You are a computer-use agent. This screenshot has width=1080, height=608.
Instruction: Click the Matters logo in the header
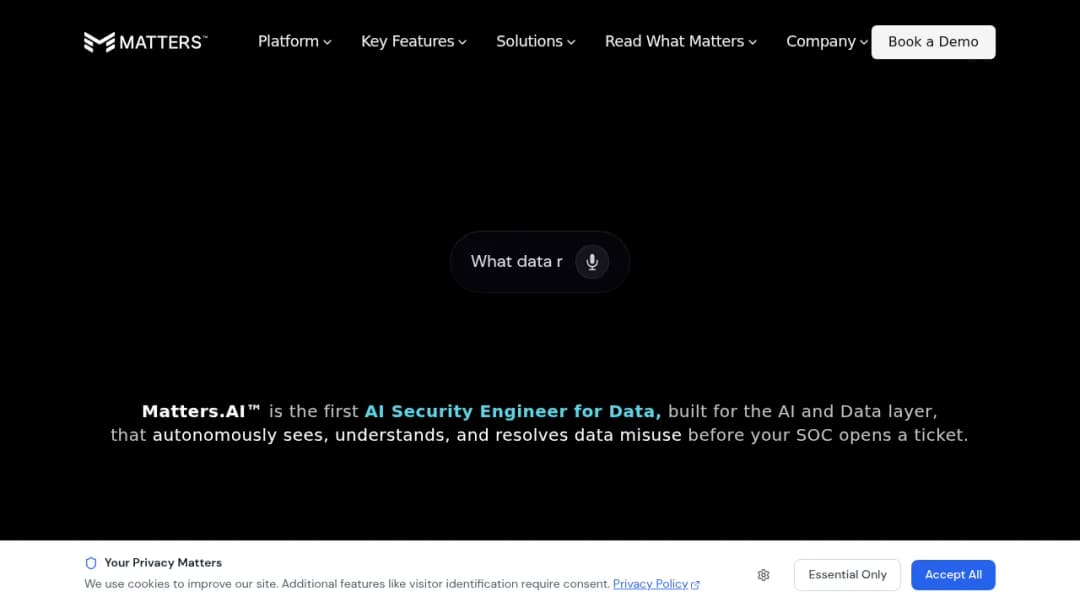click(145, 42)
